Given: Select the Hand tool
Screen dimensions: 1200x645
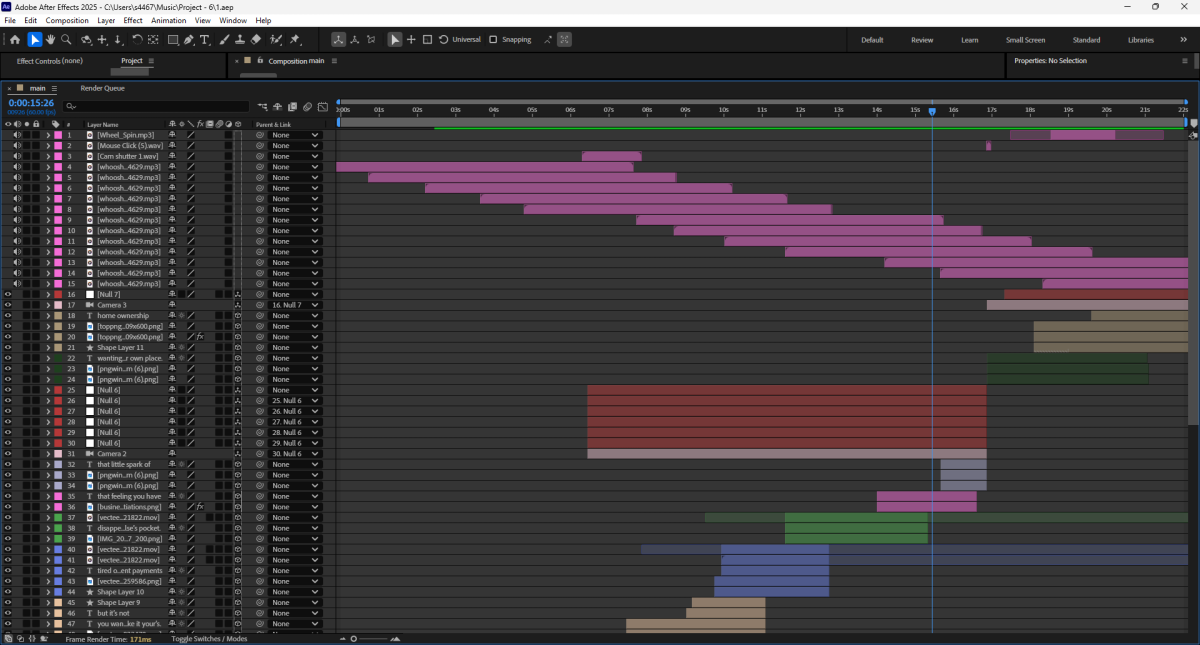Looking at the screenshot, I should tap(50, 40).
